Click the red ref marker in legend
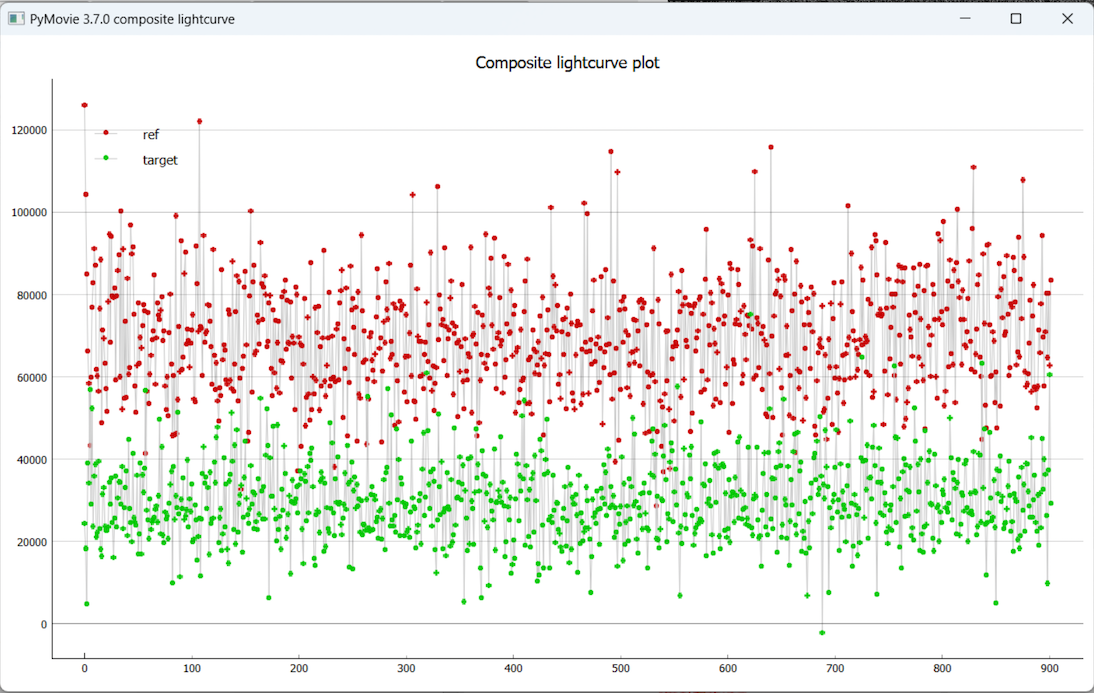The image size is (1094, 693). point(106,133)
